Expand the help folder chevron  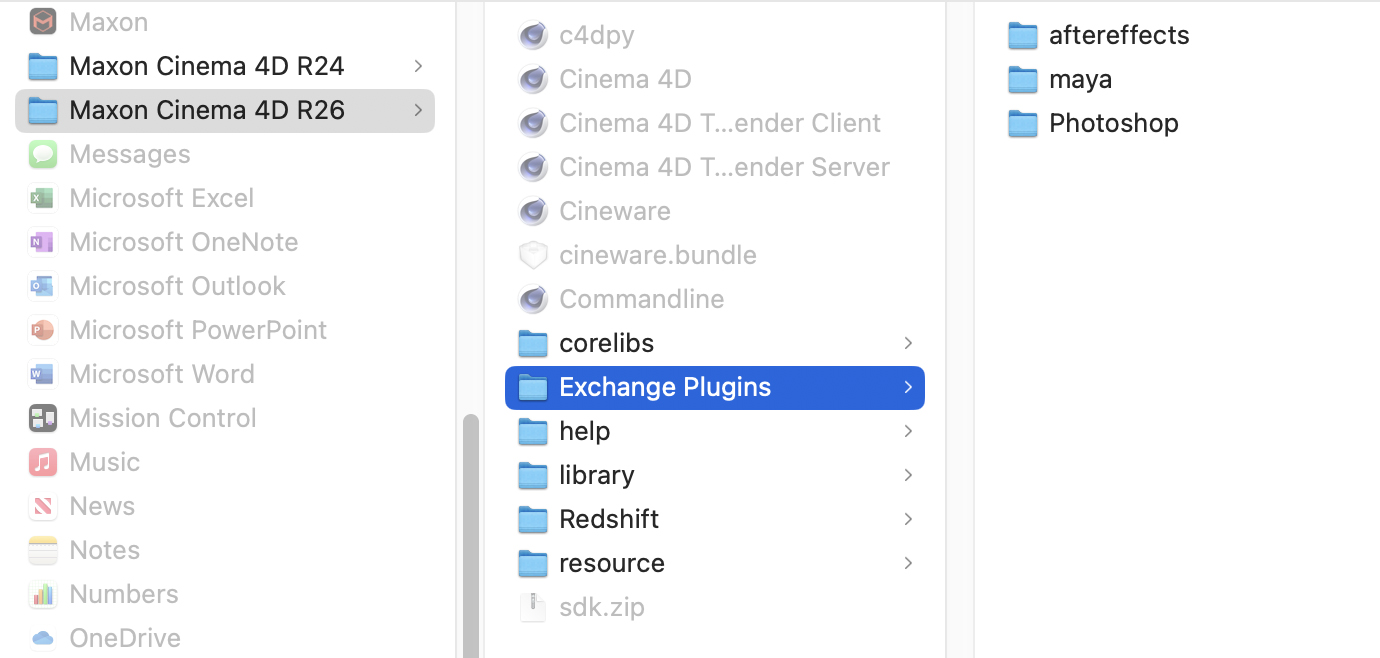(908, 431)
